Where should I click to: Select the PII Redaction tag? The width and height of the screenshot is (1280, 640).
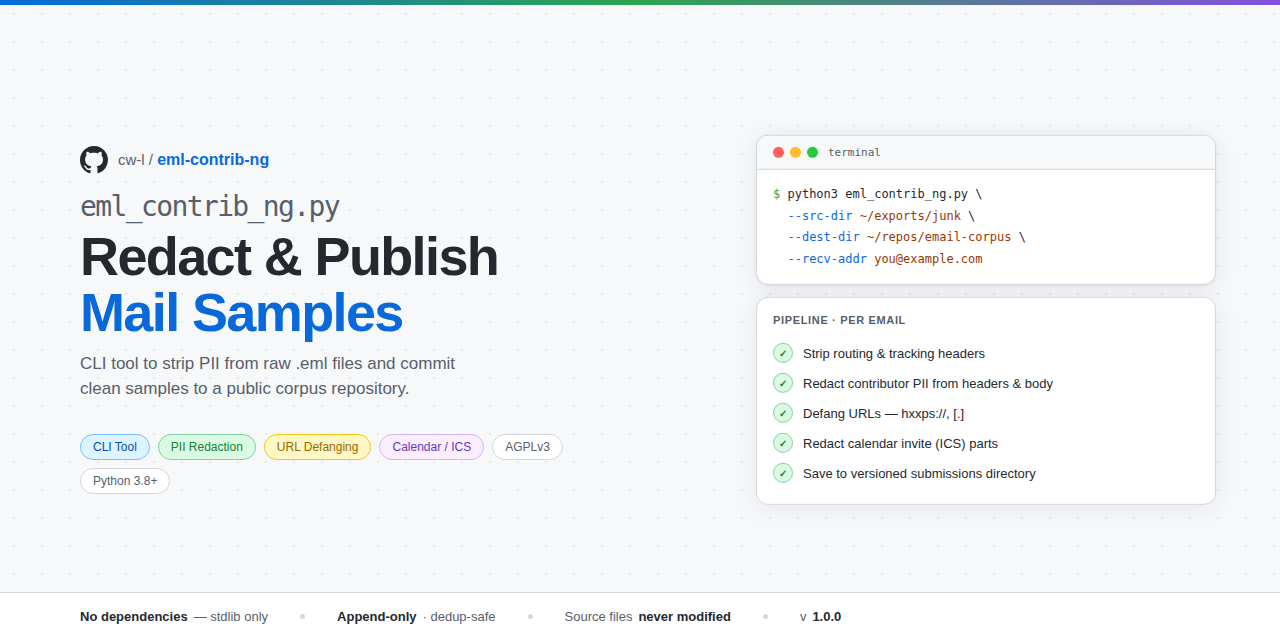point(207,447)
